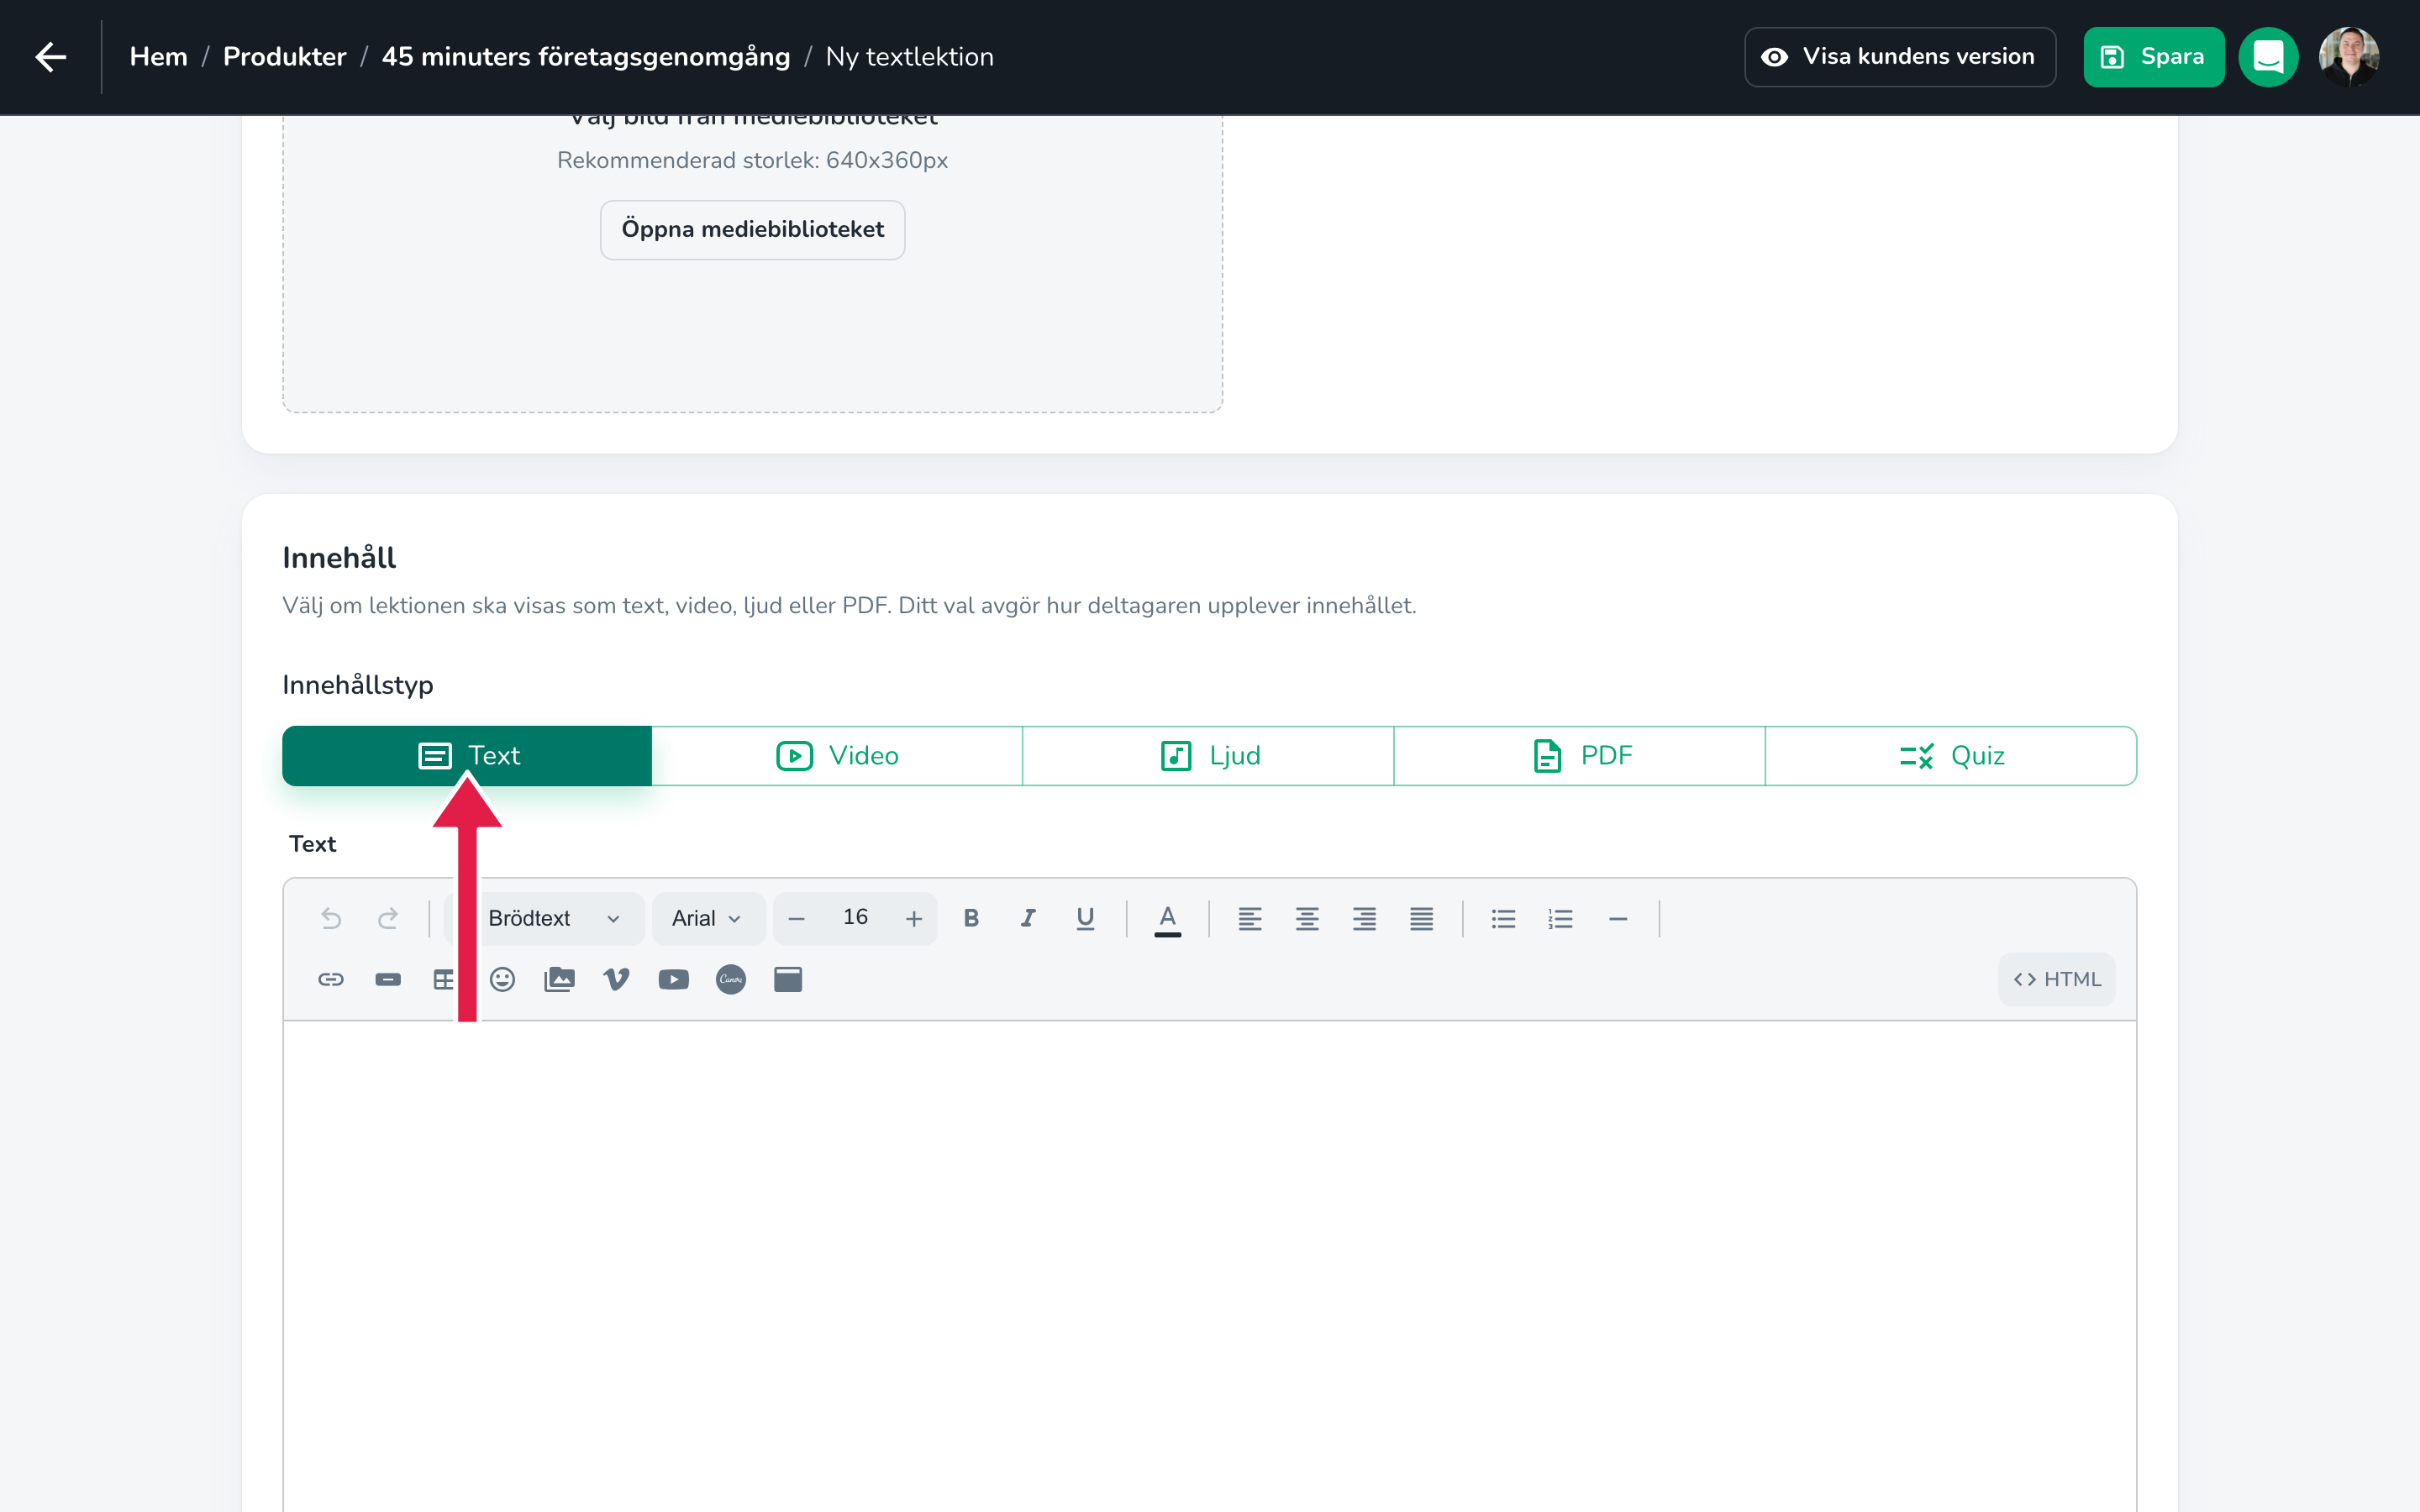
Task: Insert an embedded window frame
Action: [788, 979]
